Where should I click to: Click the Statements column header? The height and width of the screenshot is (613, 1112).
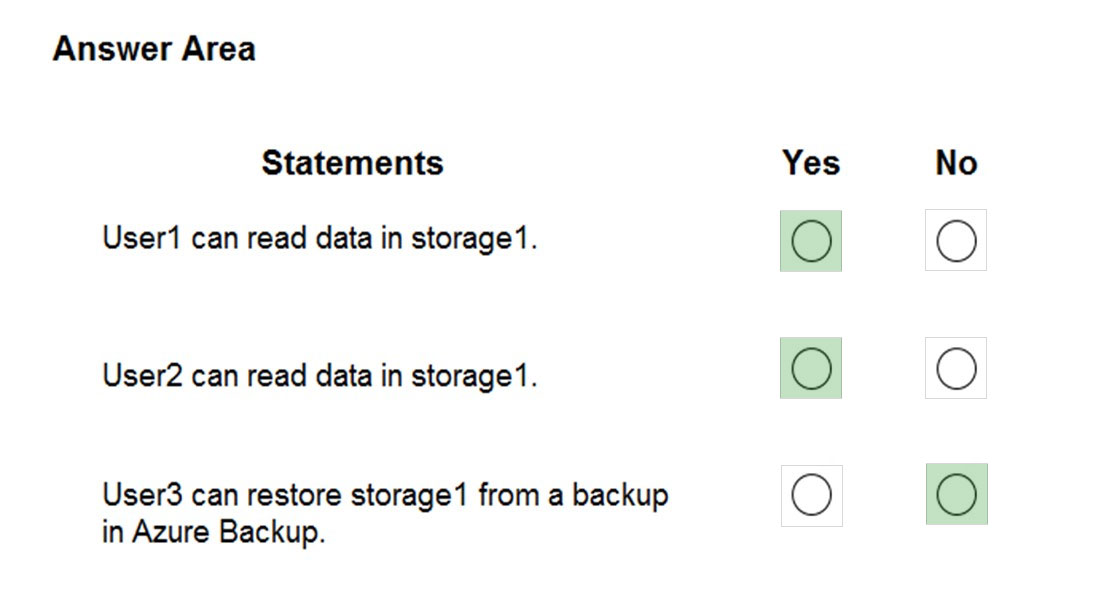coord(352,162)
